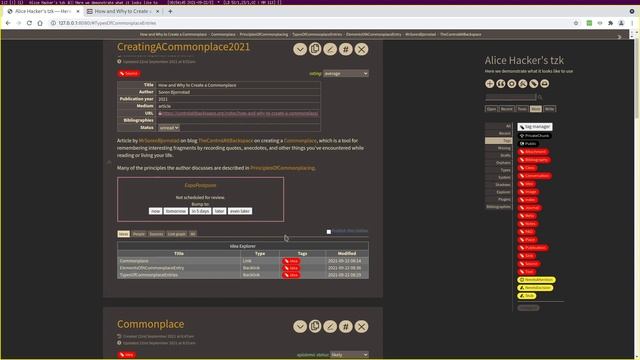Switch to the 'How and Why to Create' browser tab
Image resolution: width=640 pixels, height=360 pixels.
tap(123, 11)
